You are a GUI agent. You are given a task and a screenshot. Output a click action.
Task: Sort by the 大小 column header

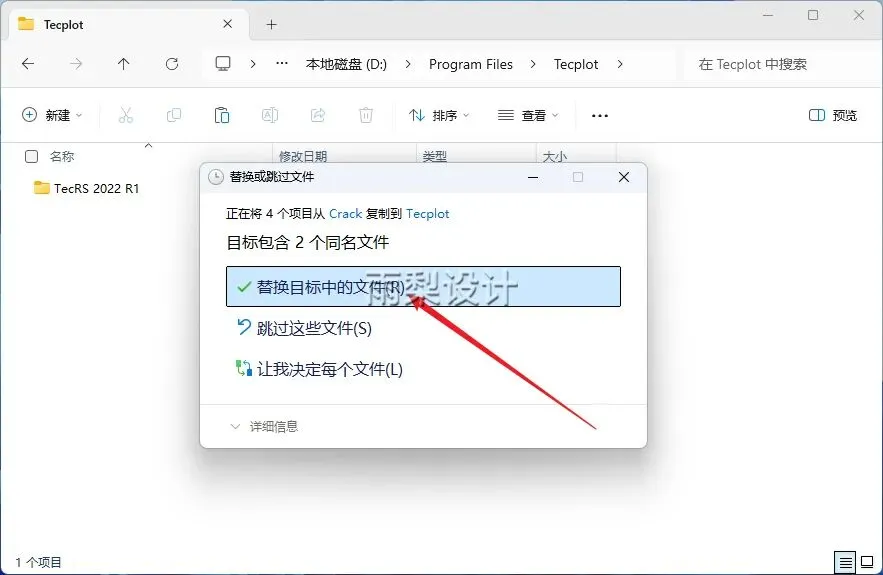[x=555, y=156]
